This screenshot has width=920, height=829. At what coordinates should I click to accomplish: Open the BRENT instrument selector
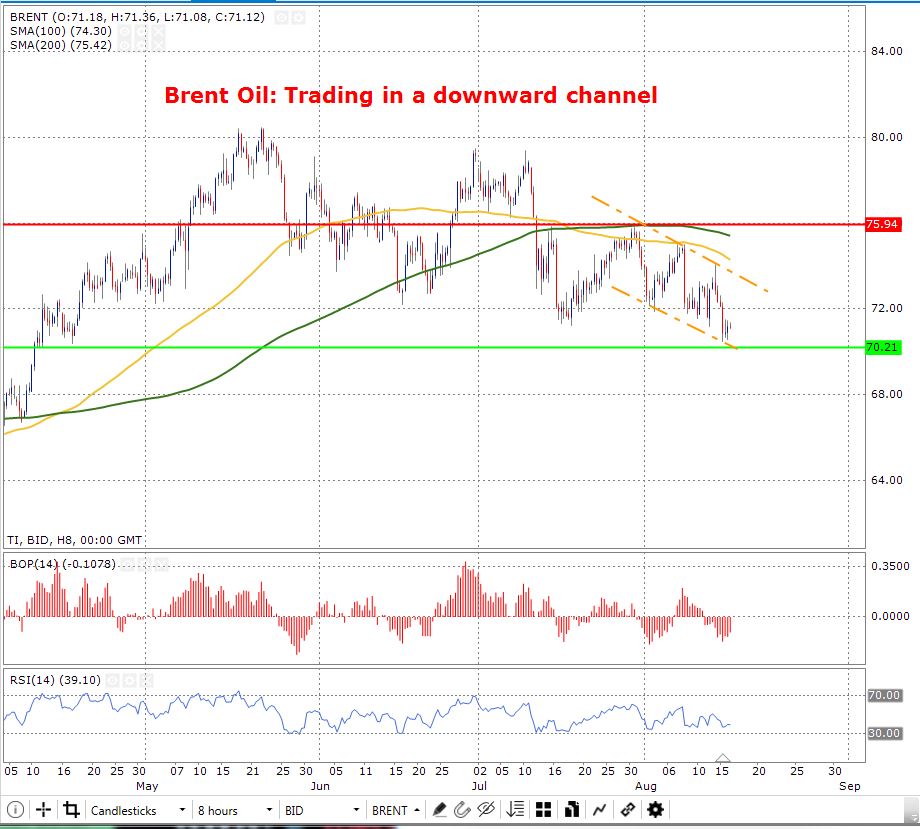click(395, 810)
